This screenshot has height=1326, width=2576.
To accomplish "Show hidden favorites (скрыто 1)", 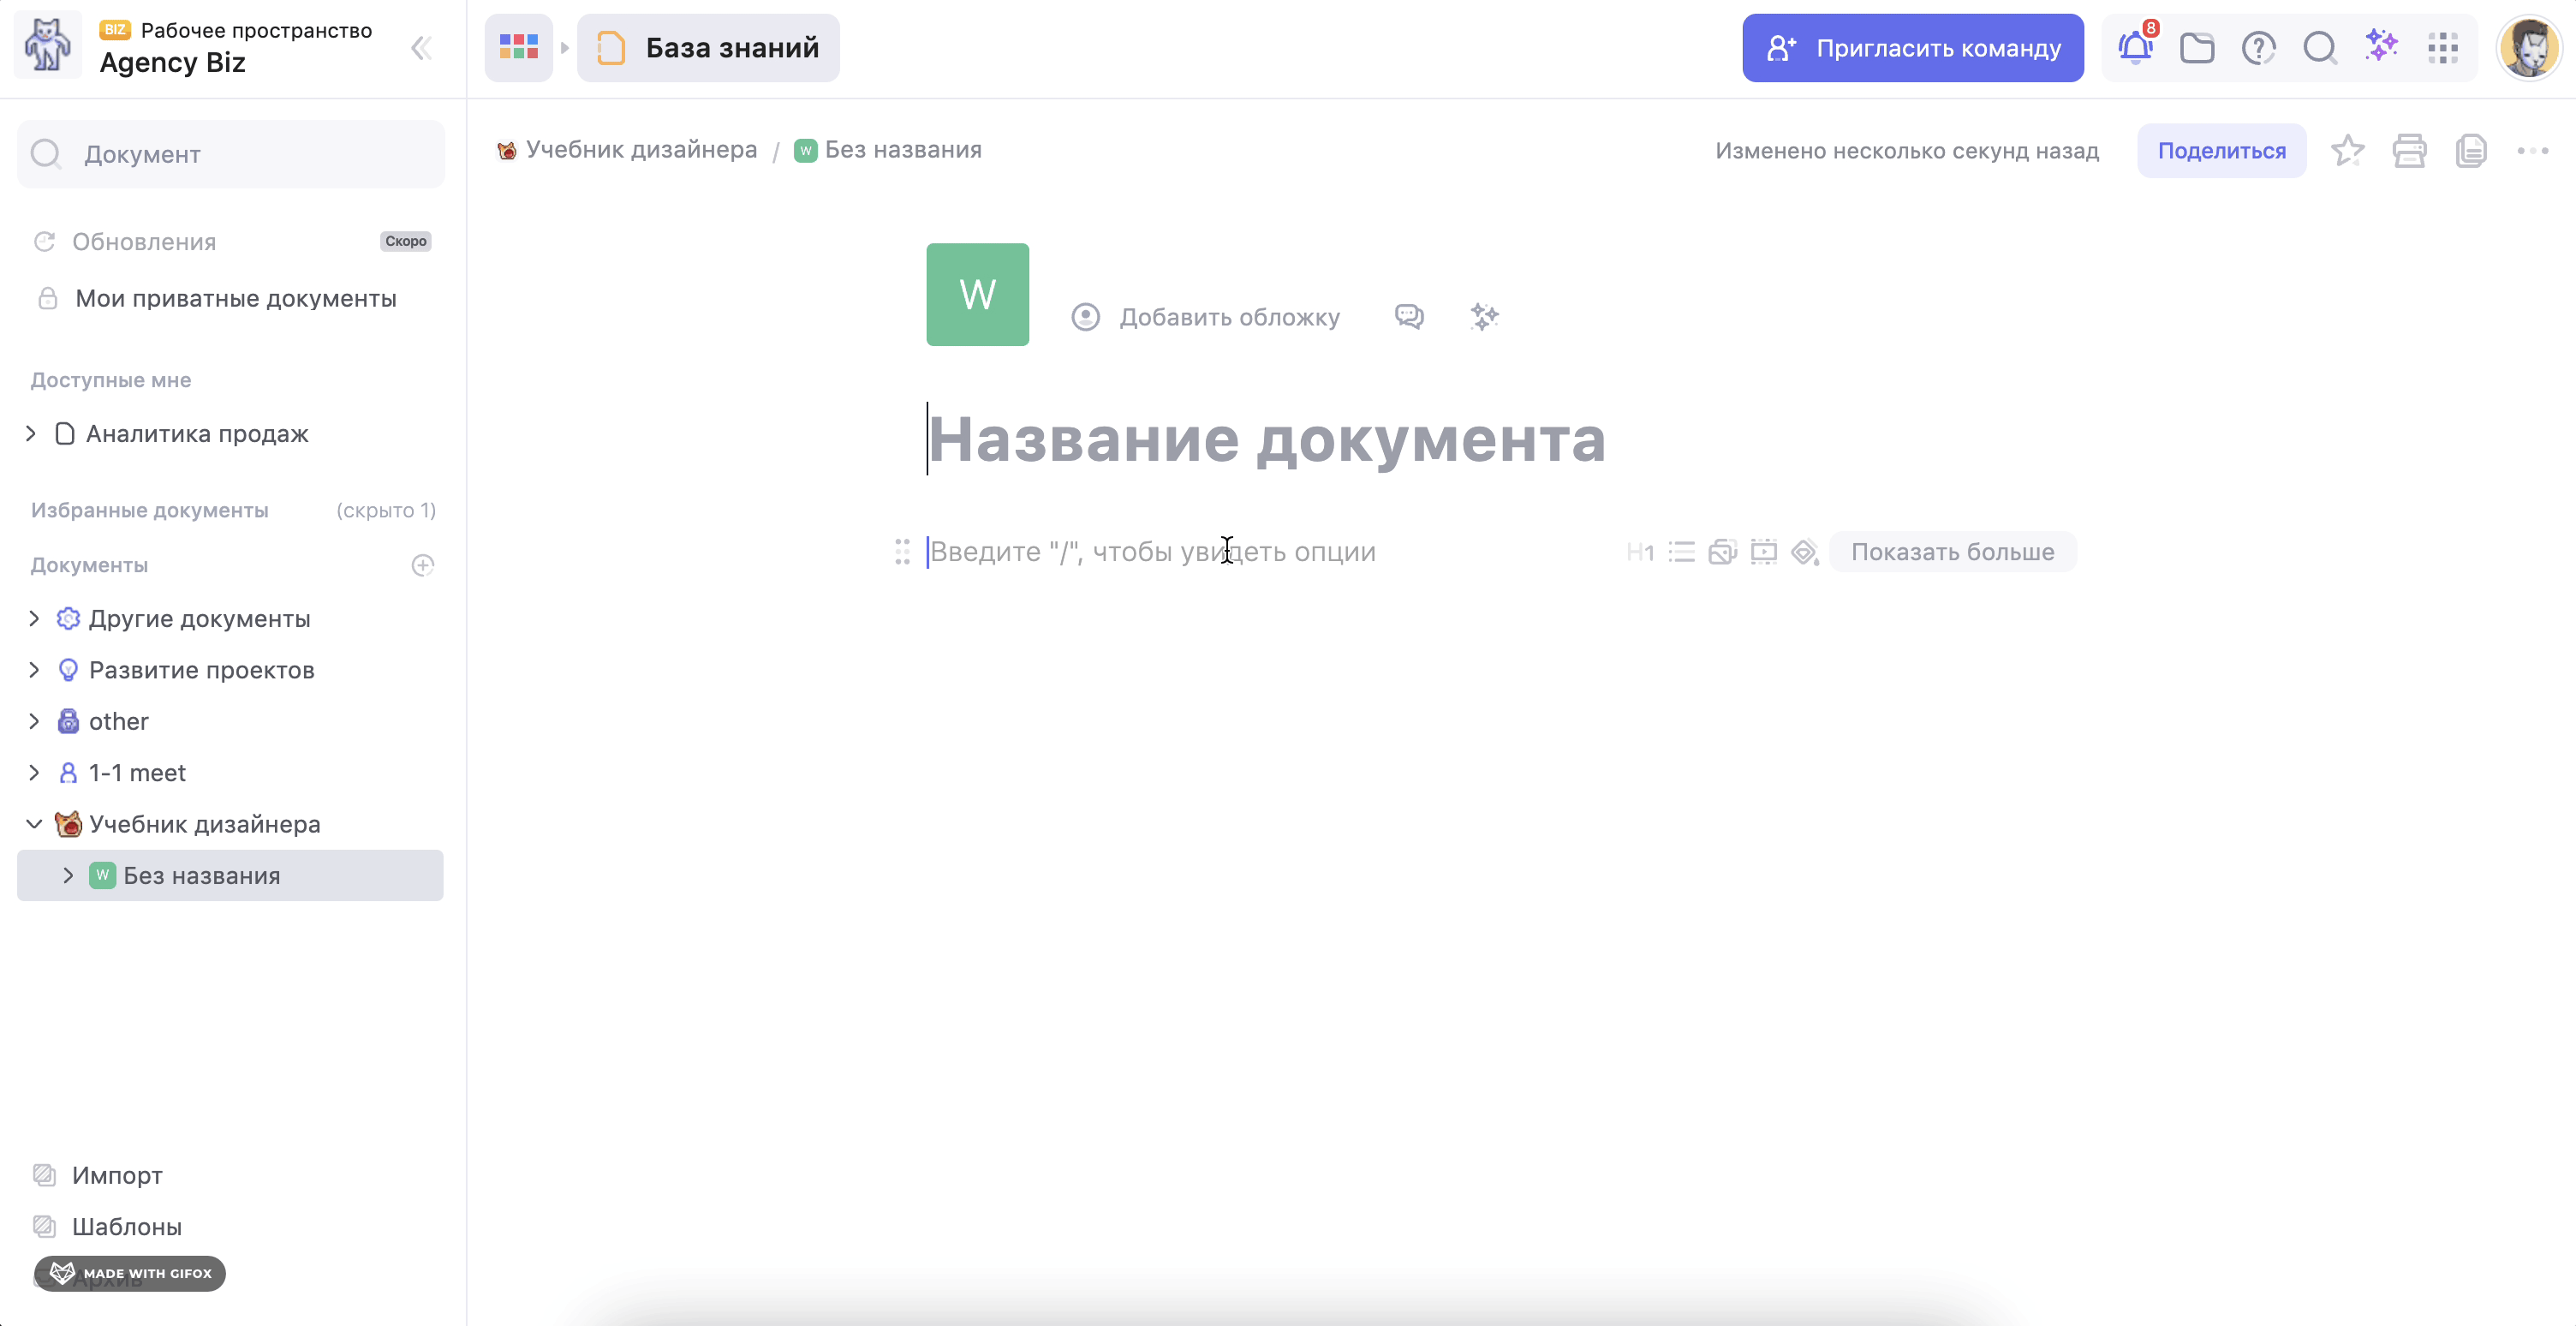I will pos(386,510).
